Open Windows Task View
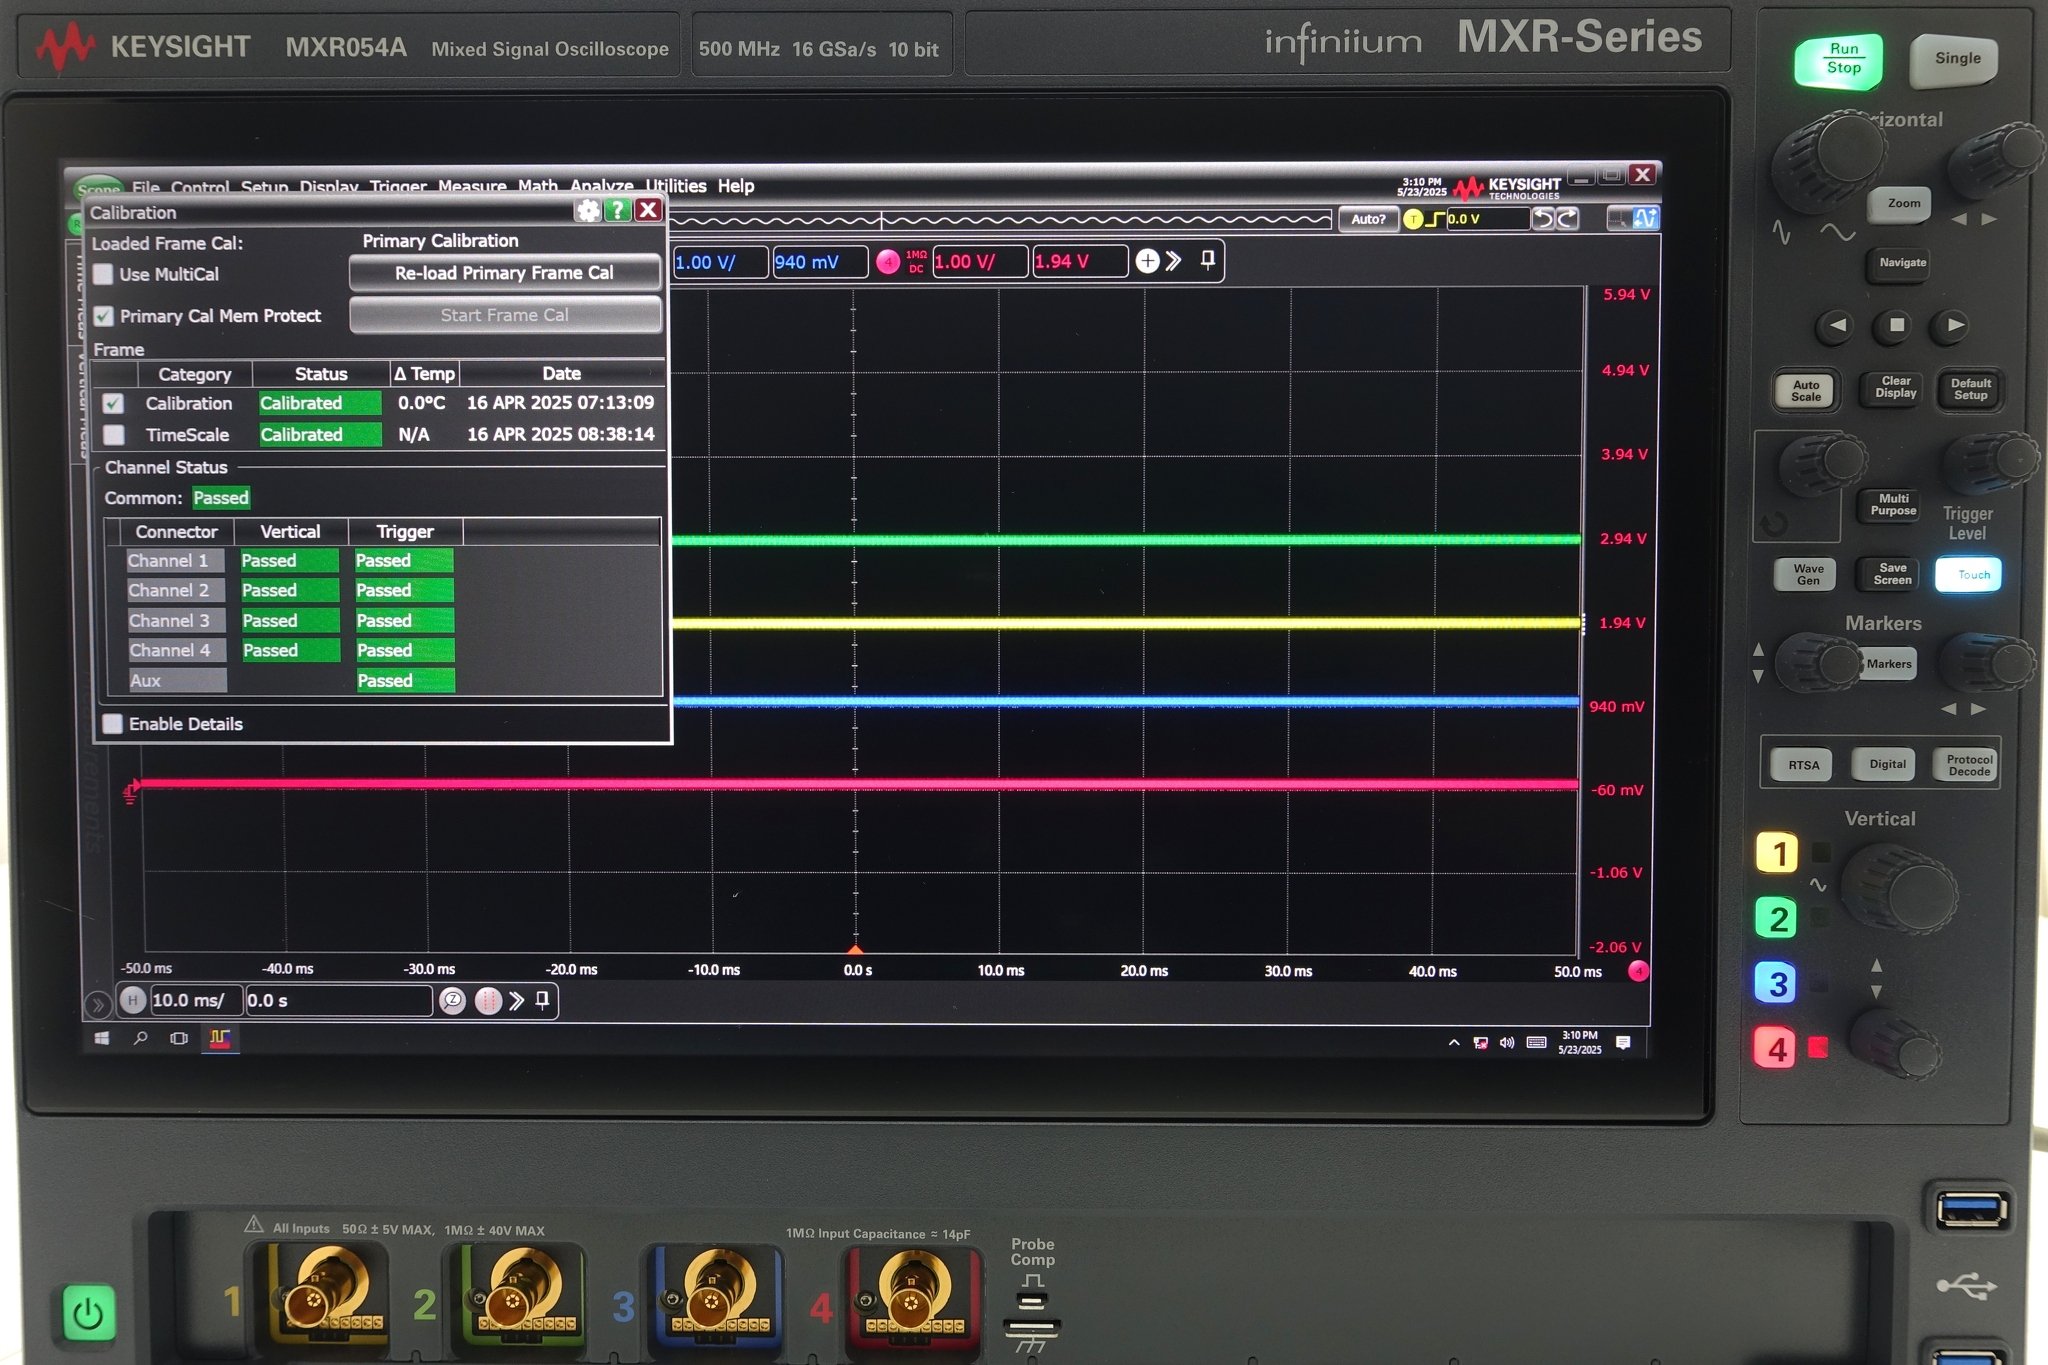The height and width of the screenshot is (1365, 2048). (179, 1039)
